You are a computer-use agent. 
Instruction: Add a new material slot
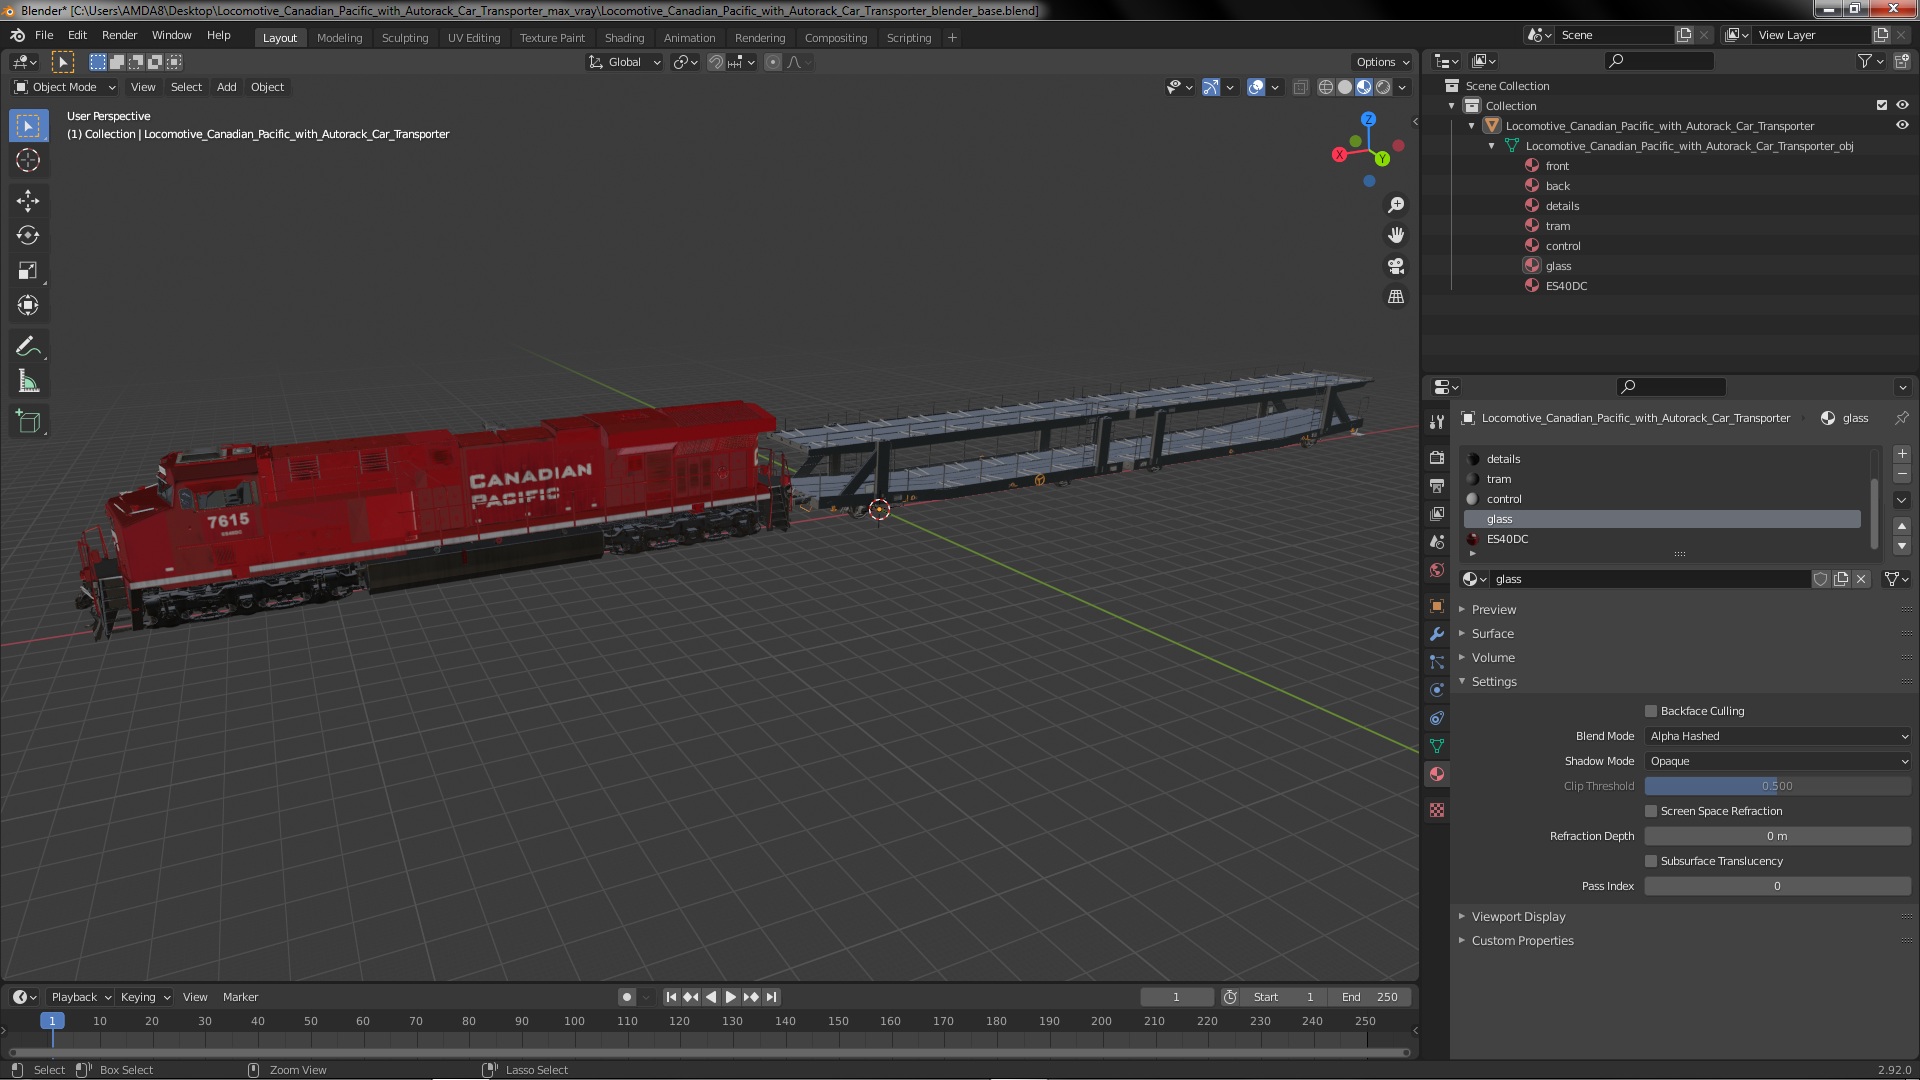coord(1902,454)
